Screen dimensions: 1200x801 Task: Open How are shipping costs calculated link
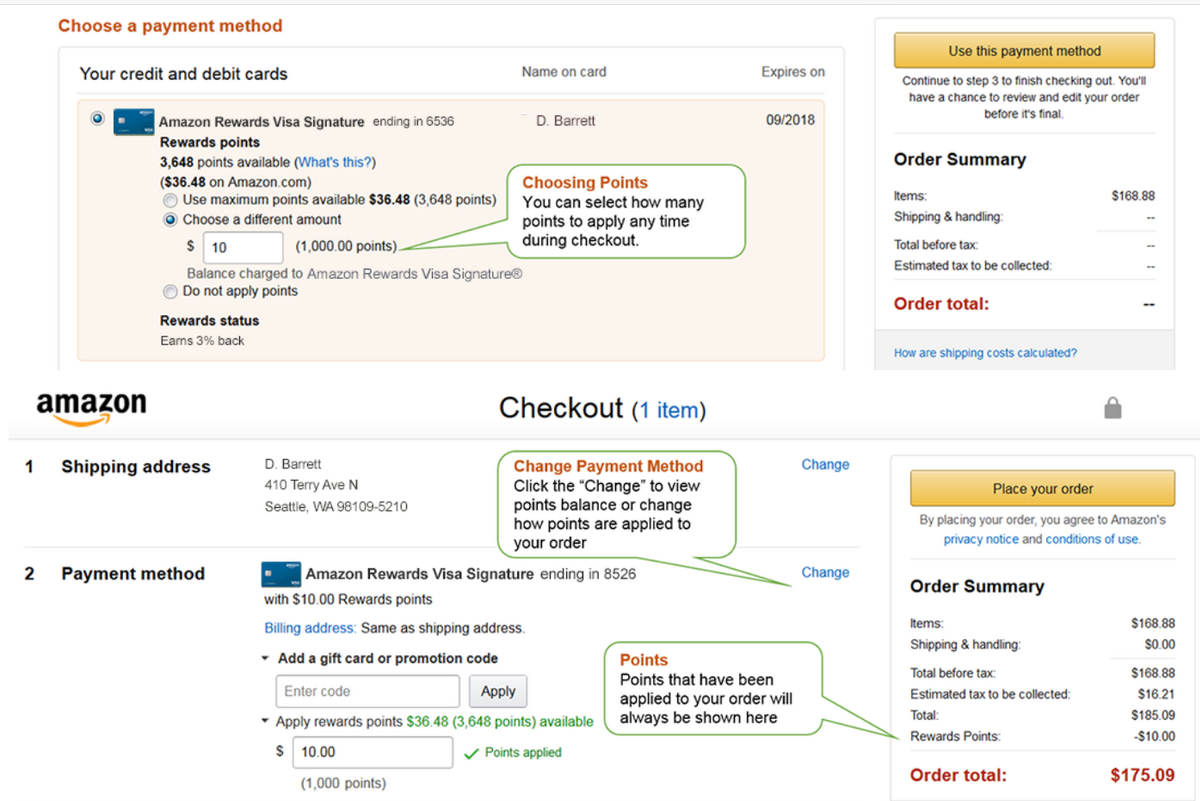click(x=985, y=353)
